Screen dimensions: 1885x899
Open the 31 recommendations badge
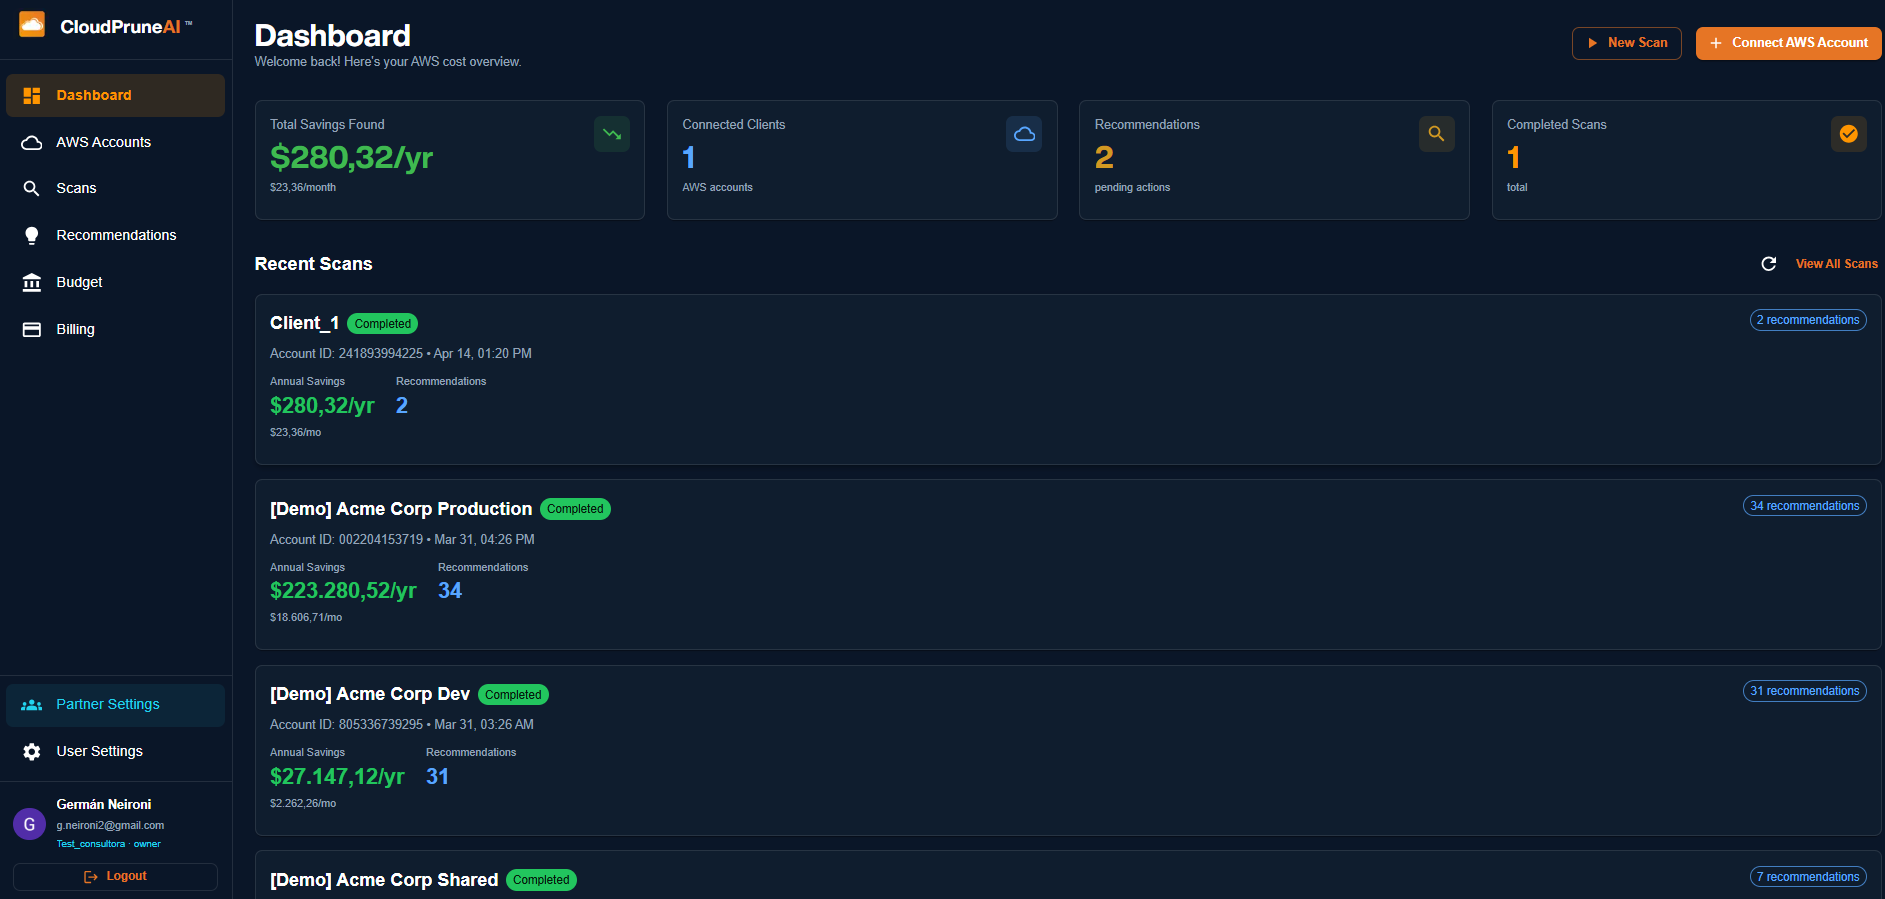pyautogui.click(x=1805, y=691)
